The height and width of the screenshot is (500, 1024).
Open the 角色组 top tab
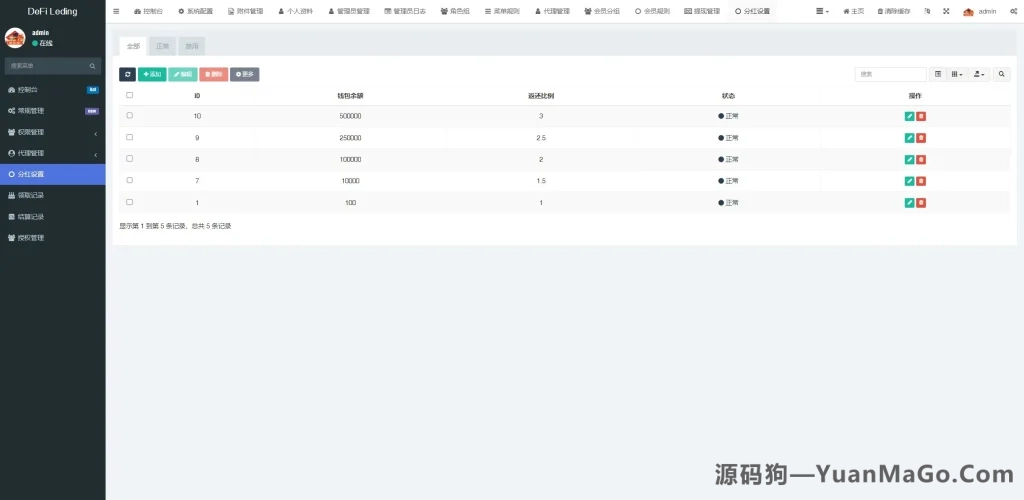click(x=455, y=12)
